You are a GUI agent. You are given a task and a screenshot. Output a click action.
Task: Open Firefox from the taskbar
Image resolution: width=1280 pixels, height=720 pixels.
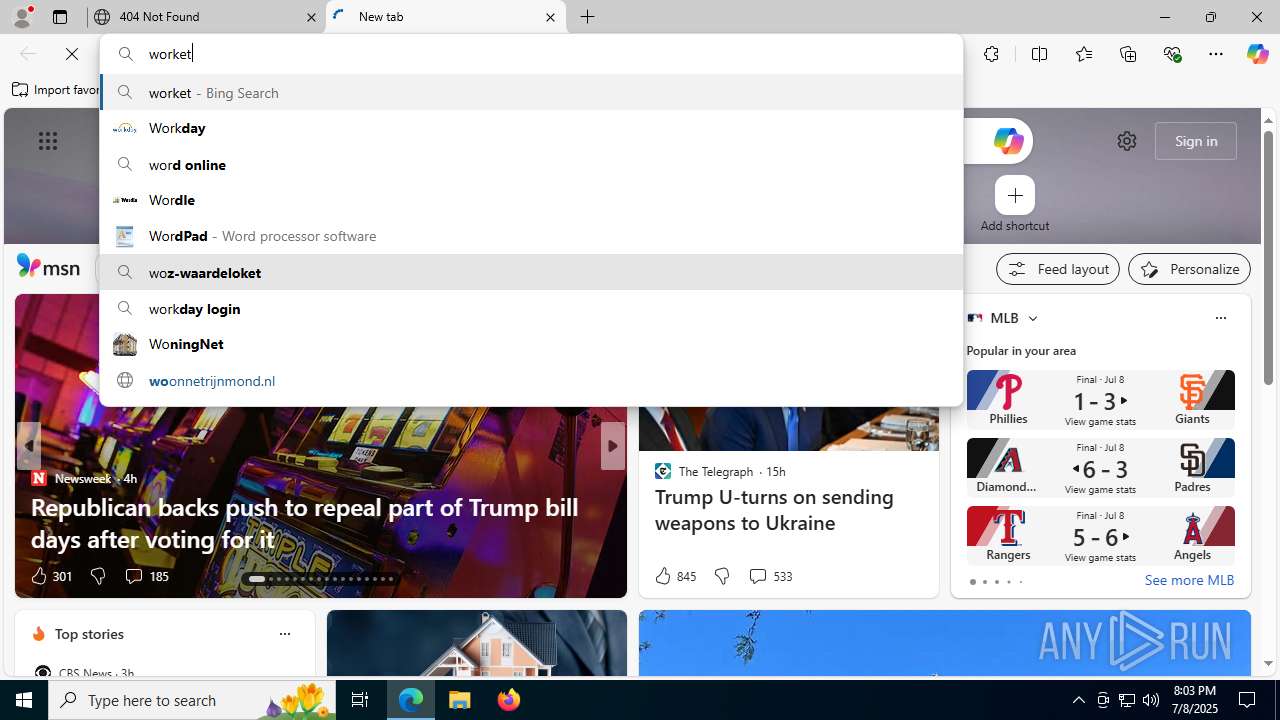[509, 700]
